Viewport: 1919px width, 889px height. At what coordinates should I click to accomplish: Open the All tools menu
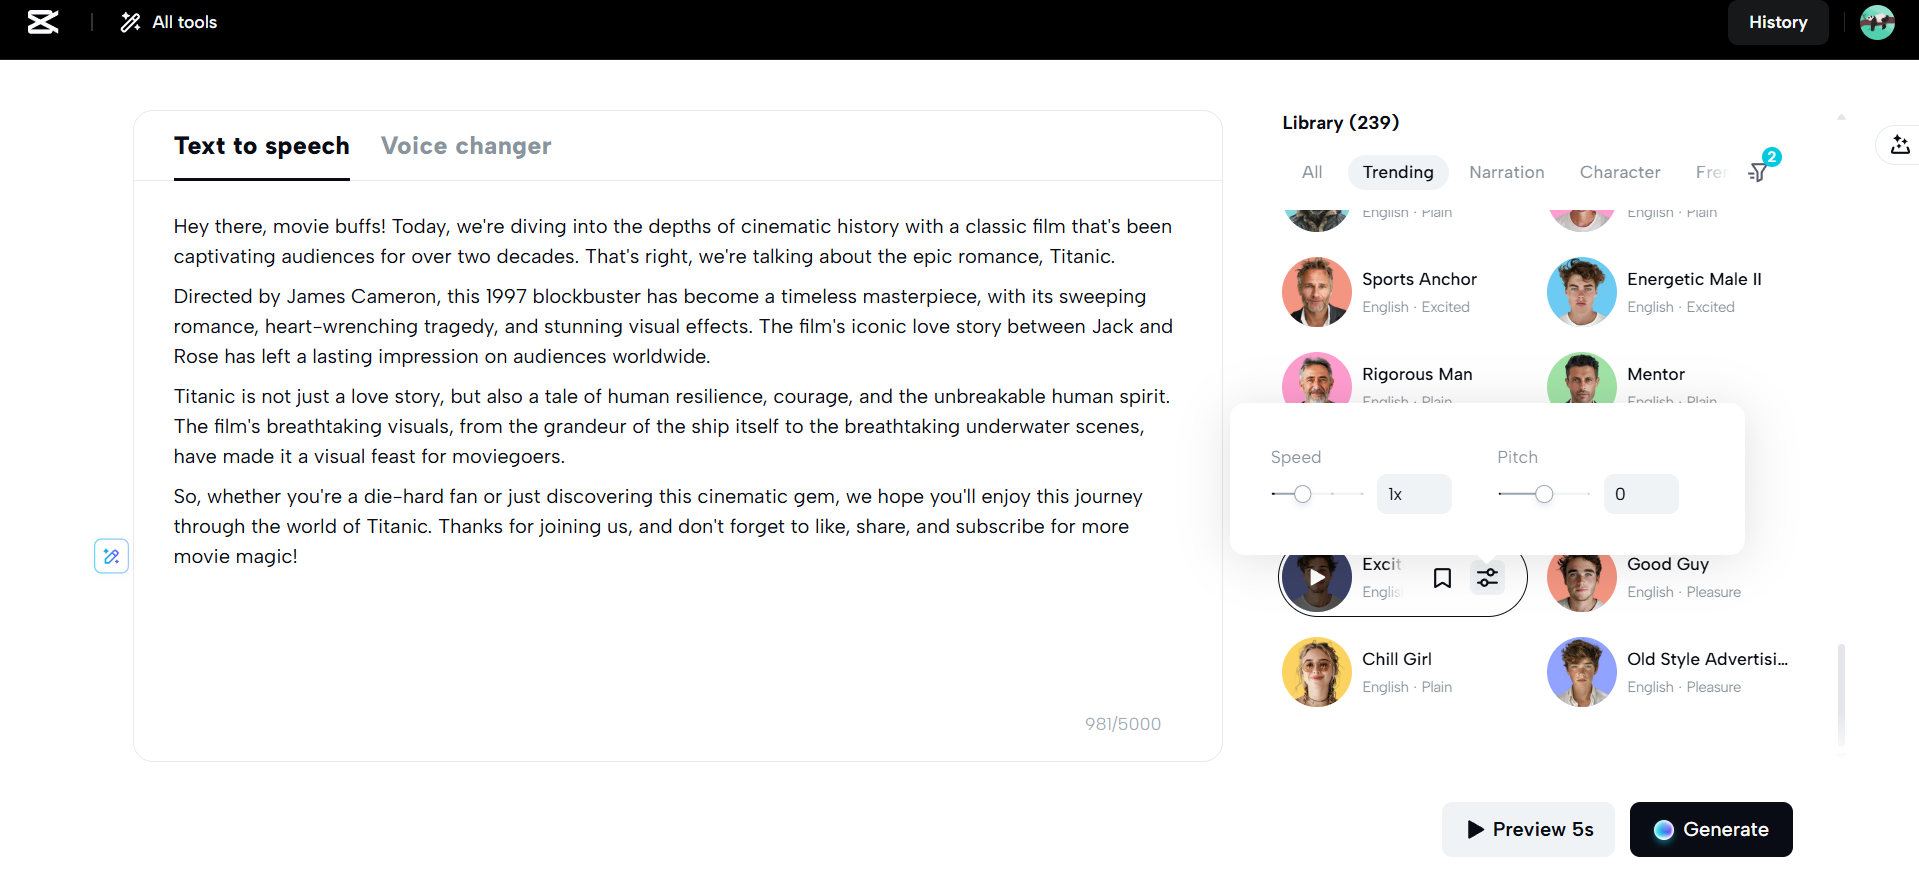tap(169, 22)
